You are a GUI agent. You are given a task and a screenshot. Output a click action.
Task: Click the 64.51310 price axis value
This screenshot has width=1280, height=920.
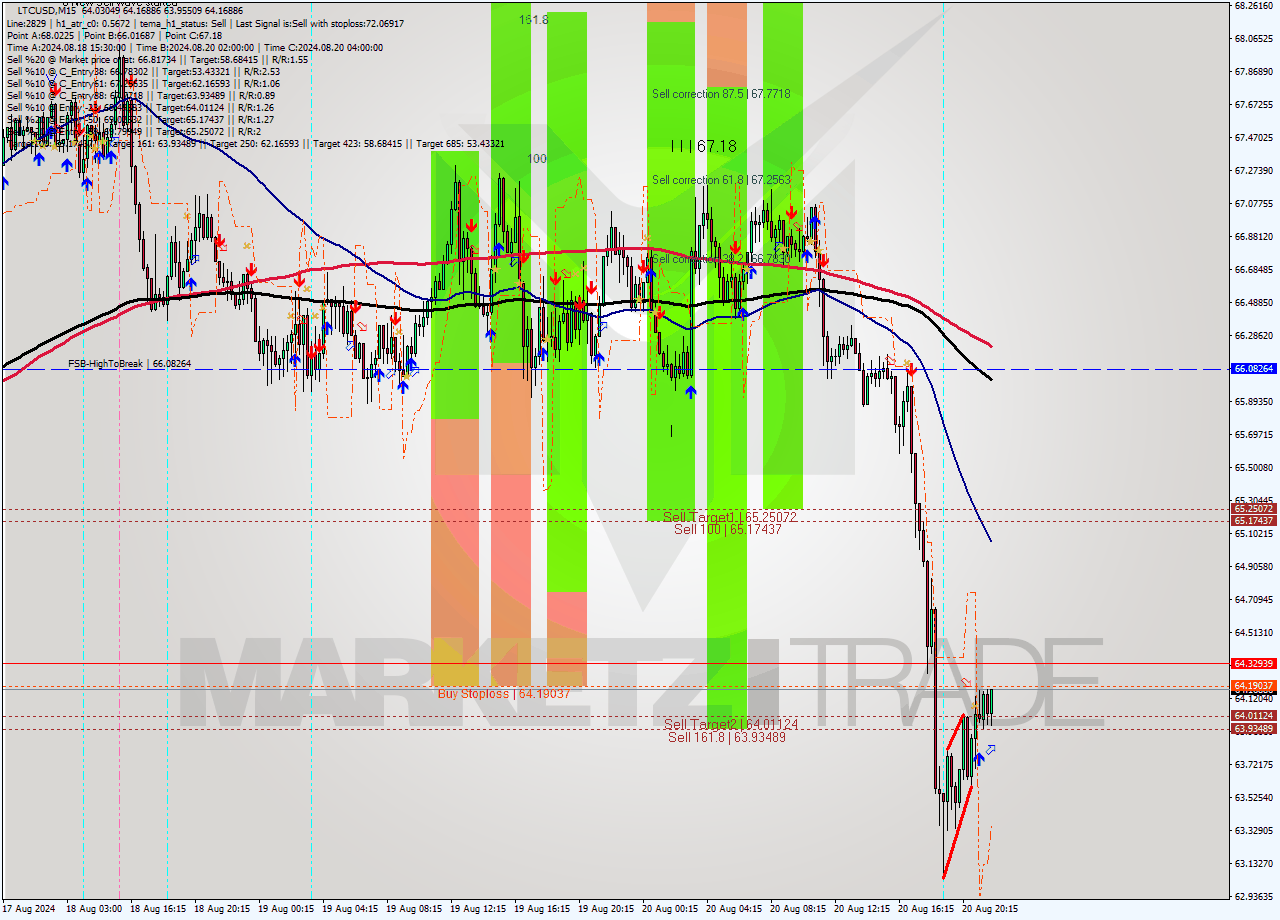[1254, 632]
